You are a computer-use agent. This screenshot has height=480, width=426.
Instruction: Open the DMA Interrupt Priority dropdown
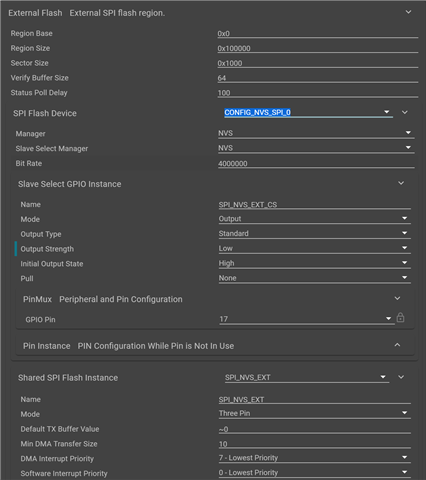315,458
